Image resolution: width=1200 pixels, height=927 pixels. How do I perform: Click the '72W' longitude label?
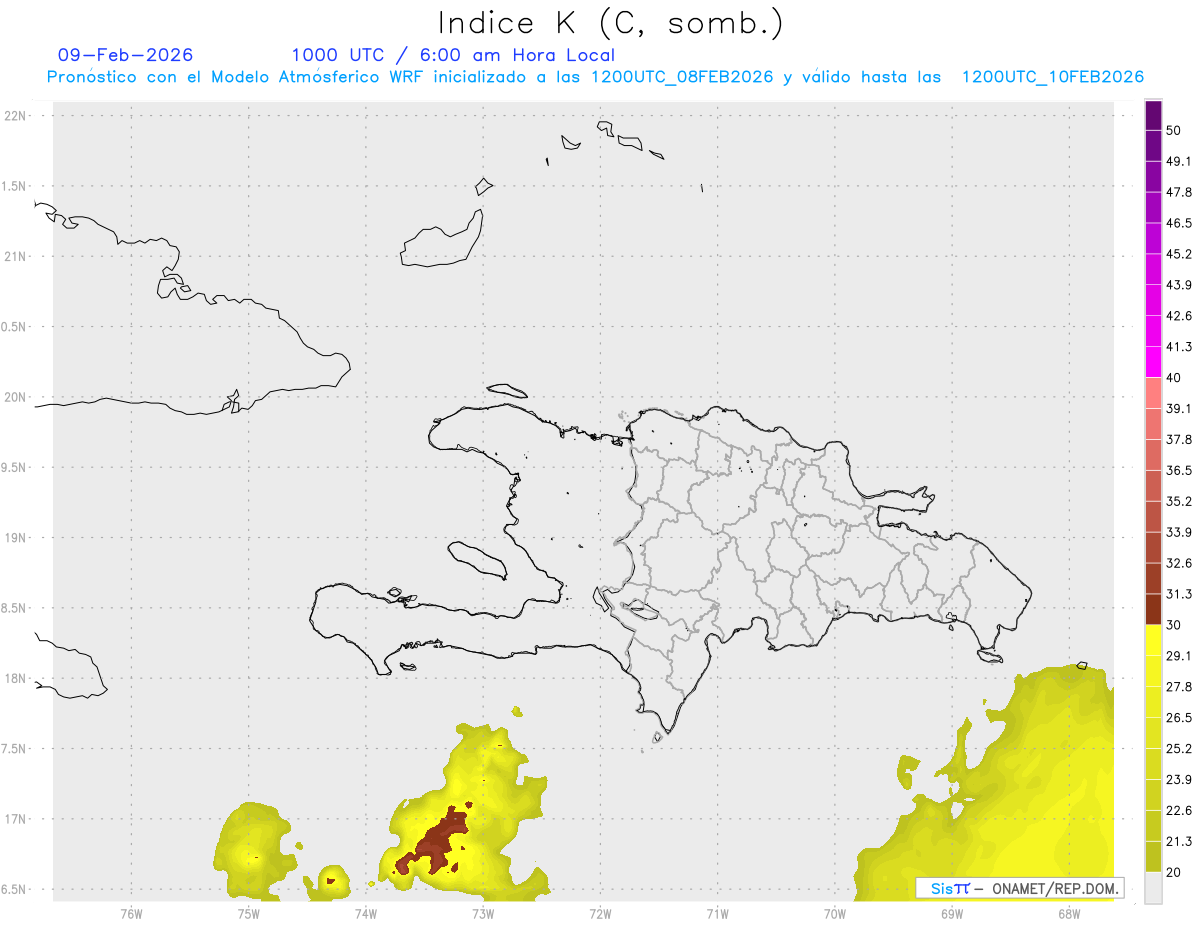pos(600,913)
